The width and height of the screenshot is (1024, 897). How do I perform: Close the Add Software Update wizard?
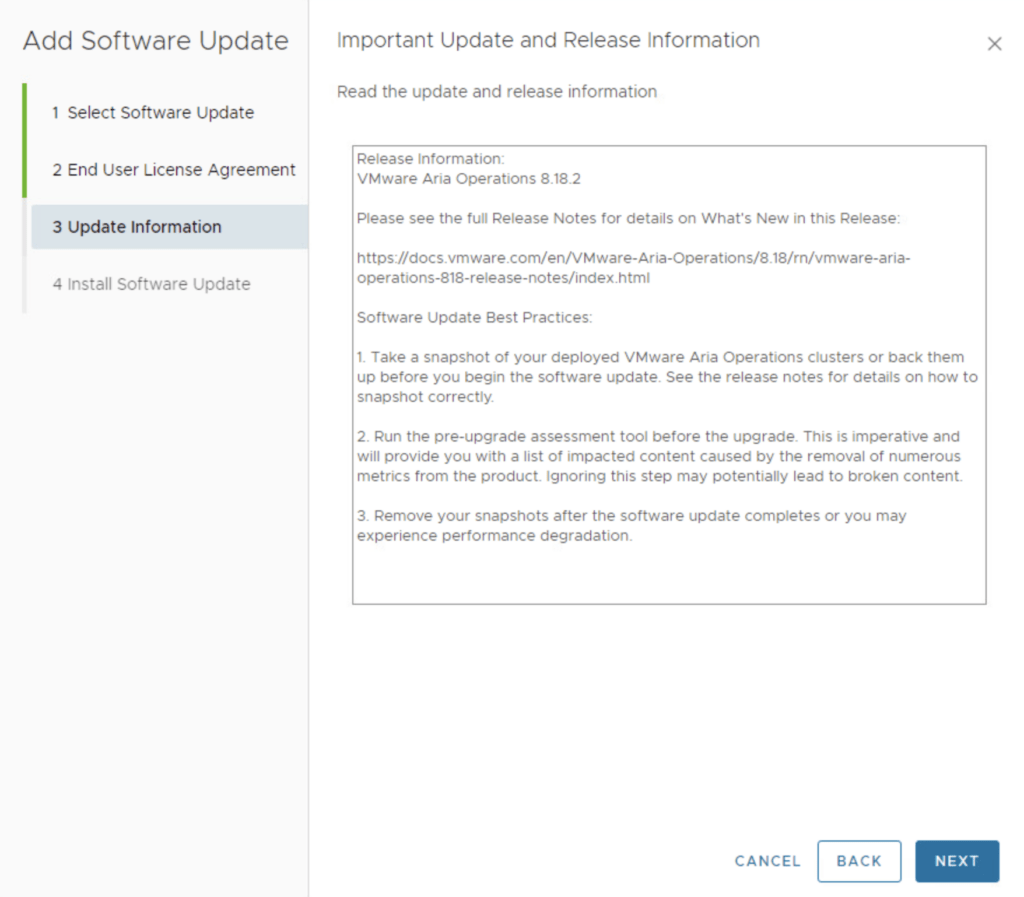[994, 44]
